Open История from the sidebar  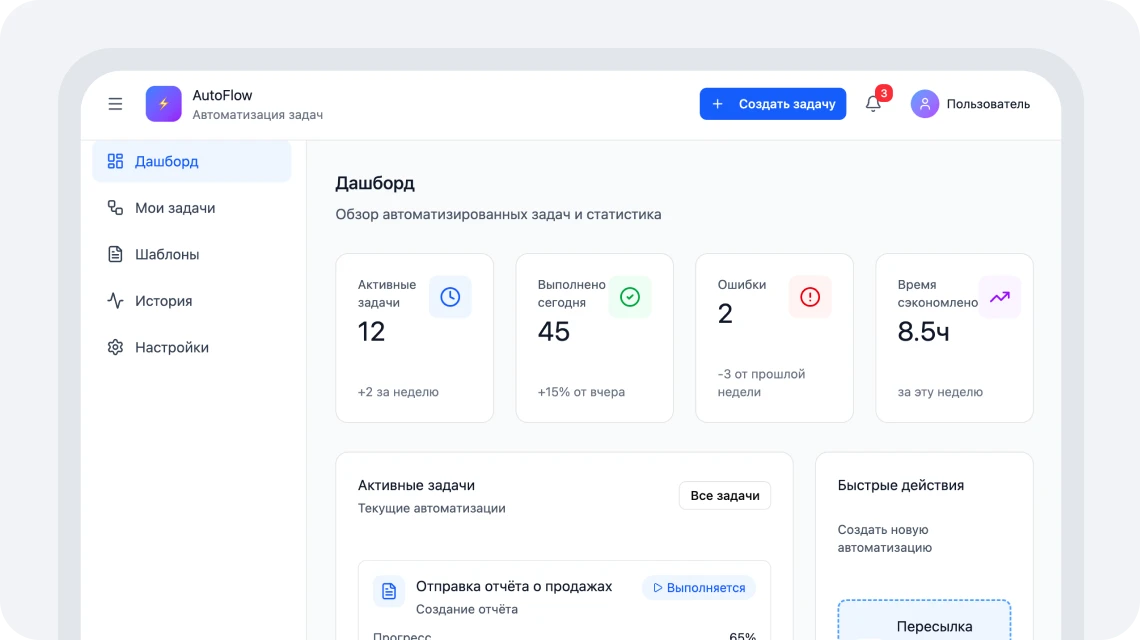(163, 301)
